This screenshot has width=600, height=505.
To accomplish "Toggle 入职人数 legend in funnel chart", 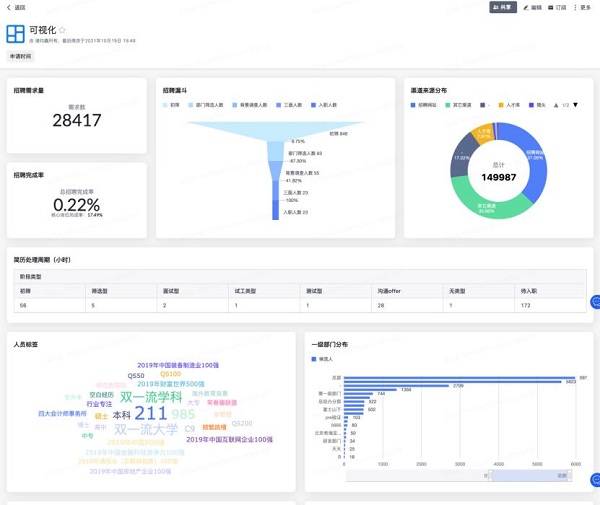I will coord(328,104).
